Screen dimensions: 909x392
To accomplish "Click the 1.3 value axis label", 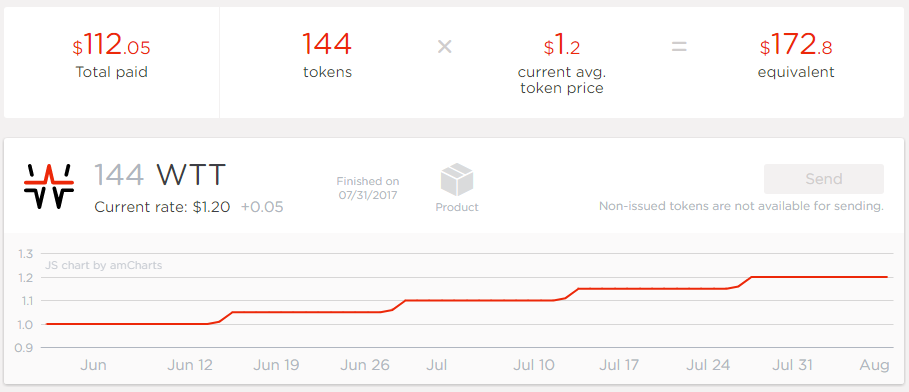I will [26, 253].
